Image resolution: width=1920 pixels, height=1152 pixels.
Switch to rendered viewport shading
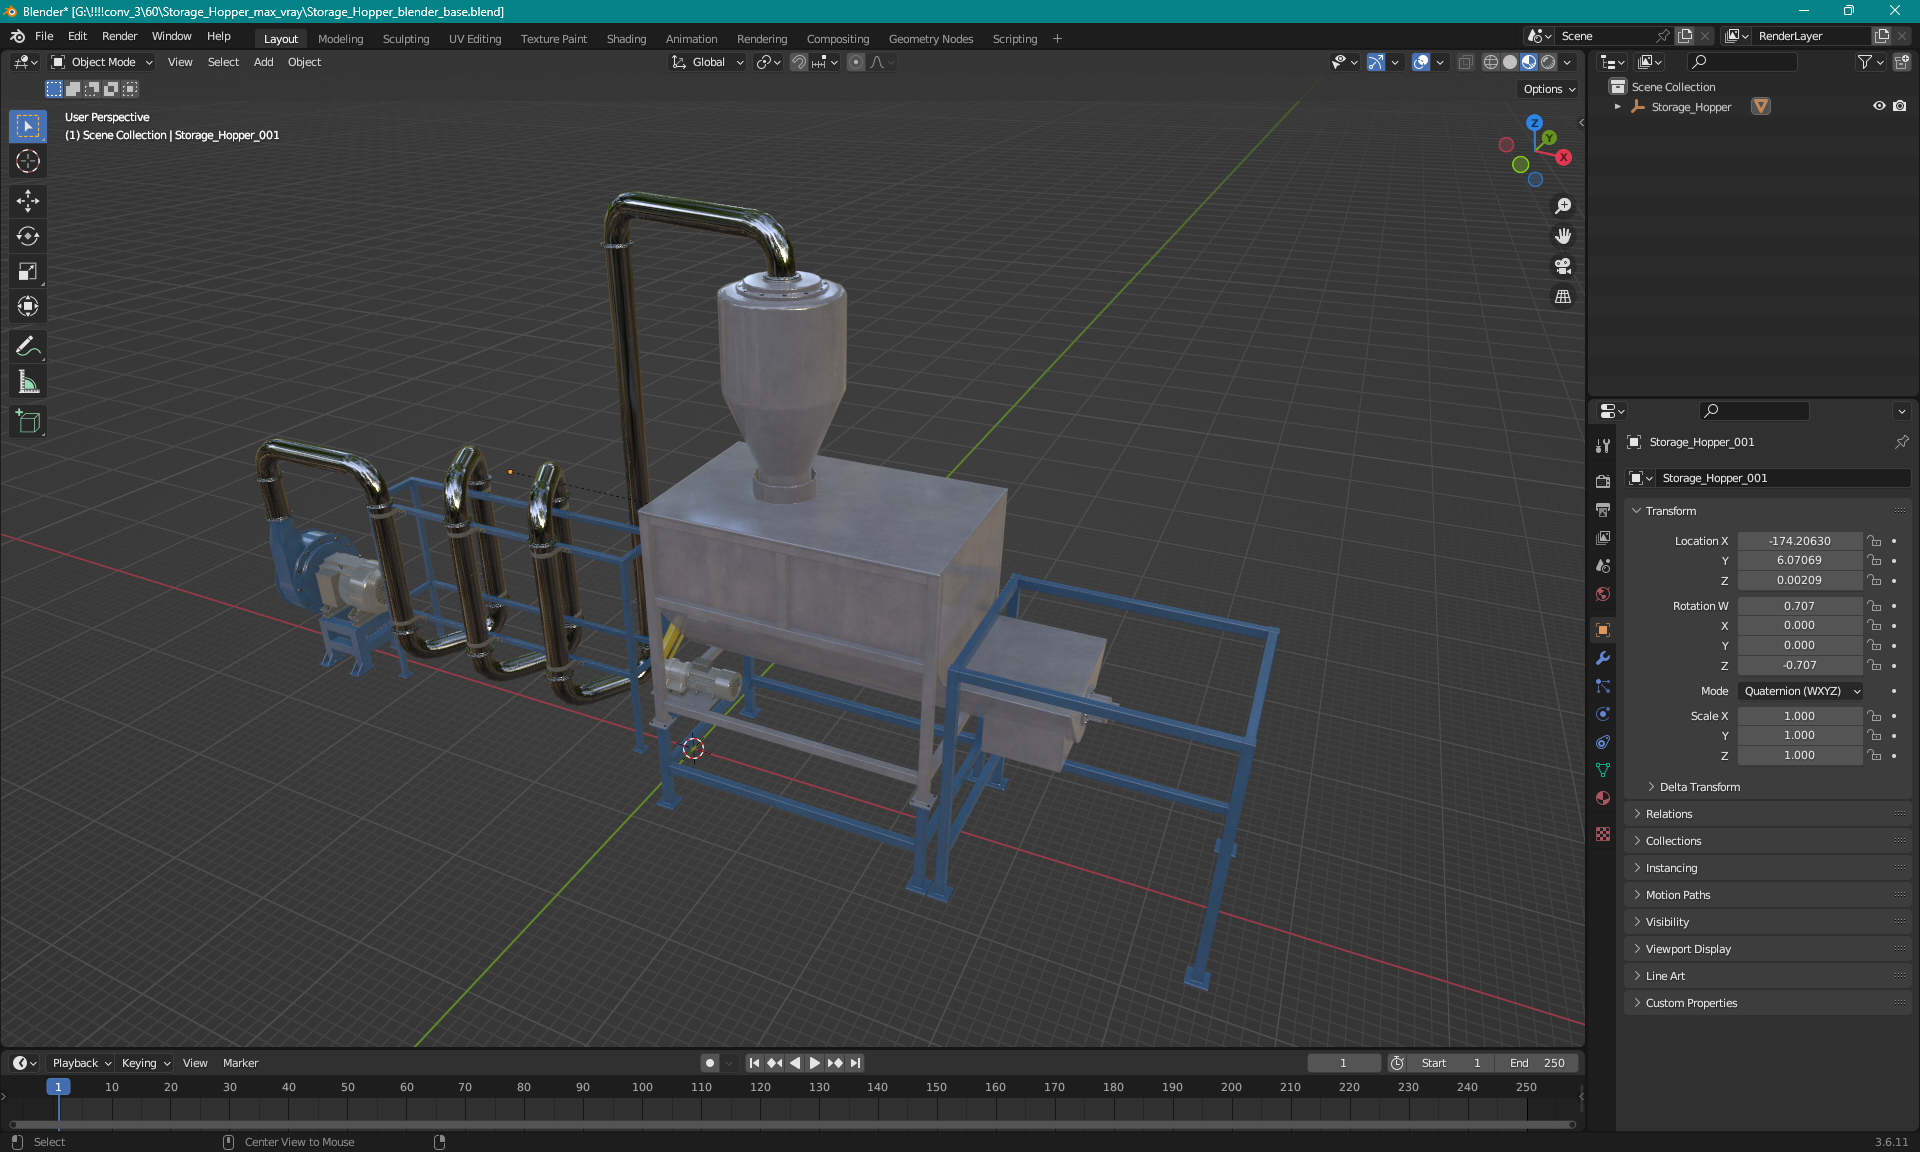coord(1548,62)
